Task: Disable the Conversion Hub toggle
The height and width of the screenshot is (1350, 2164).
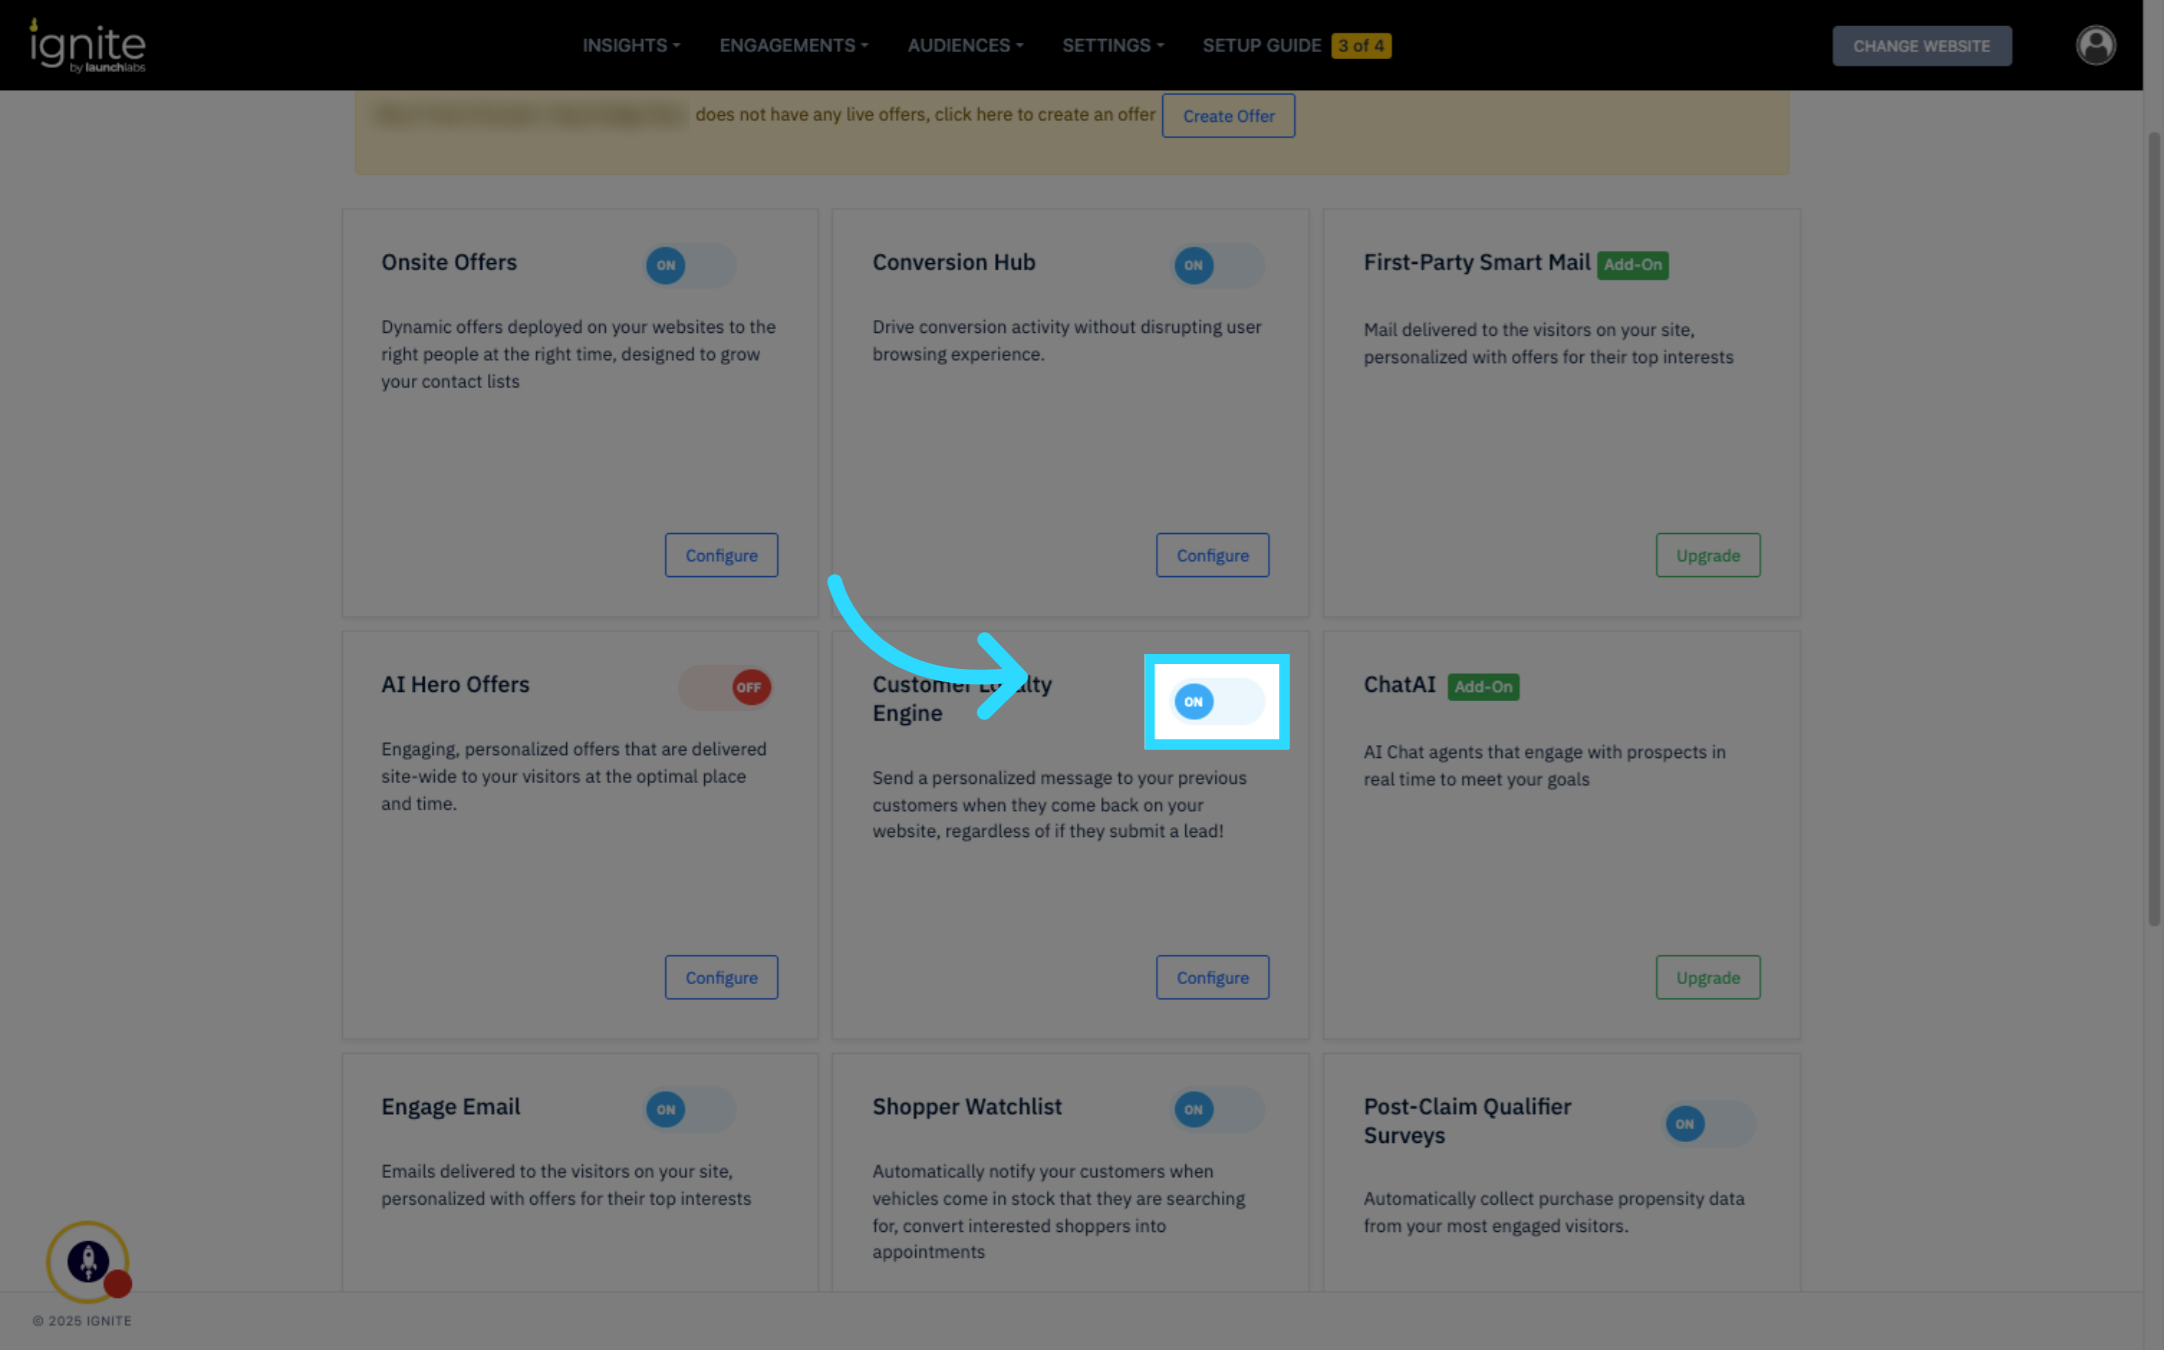Action: (1218, 266)
